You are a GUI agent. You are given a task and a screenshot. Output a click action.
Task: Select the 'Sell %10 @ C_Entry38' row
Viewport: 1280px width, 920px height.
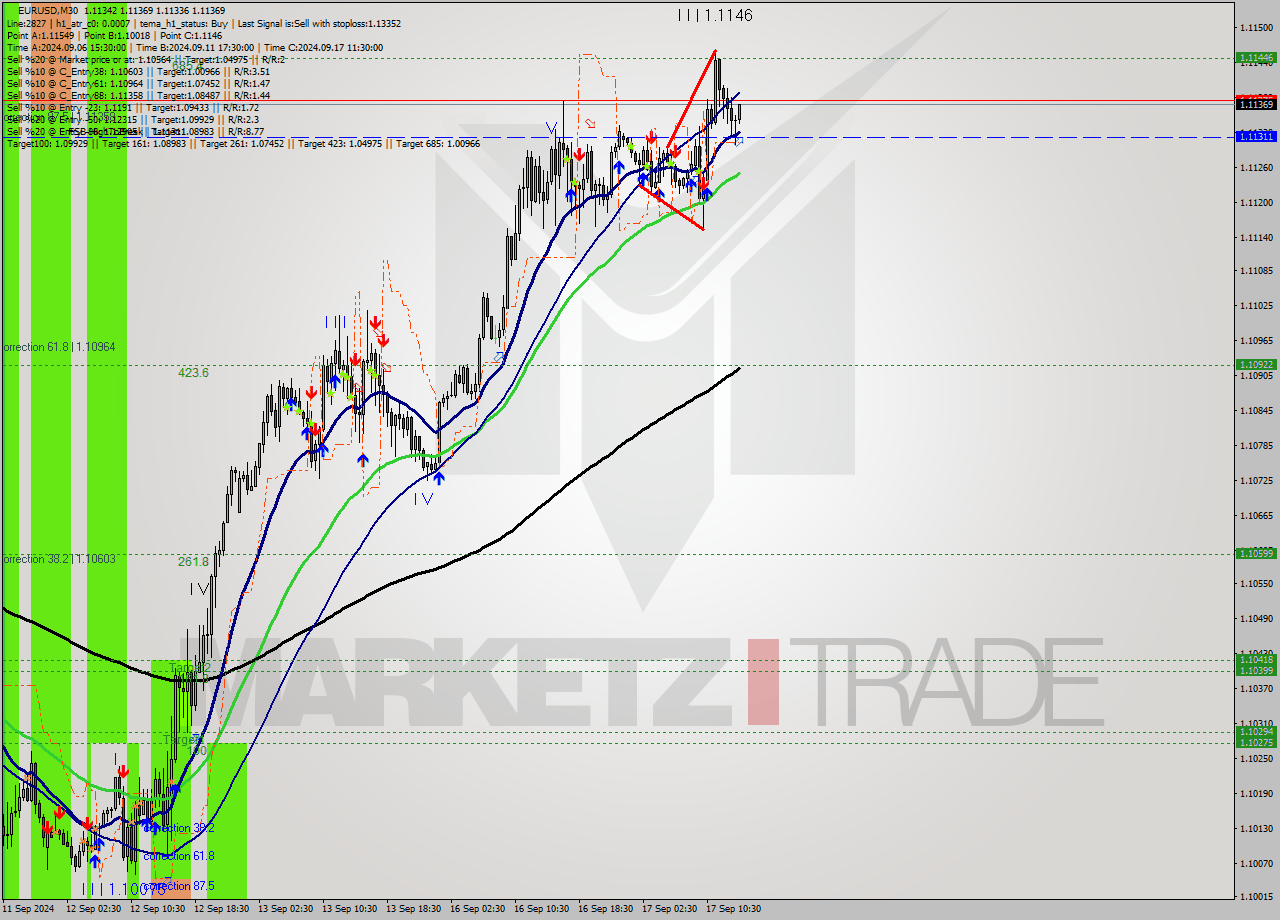pos(138,71)
